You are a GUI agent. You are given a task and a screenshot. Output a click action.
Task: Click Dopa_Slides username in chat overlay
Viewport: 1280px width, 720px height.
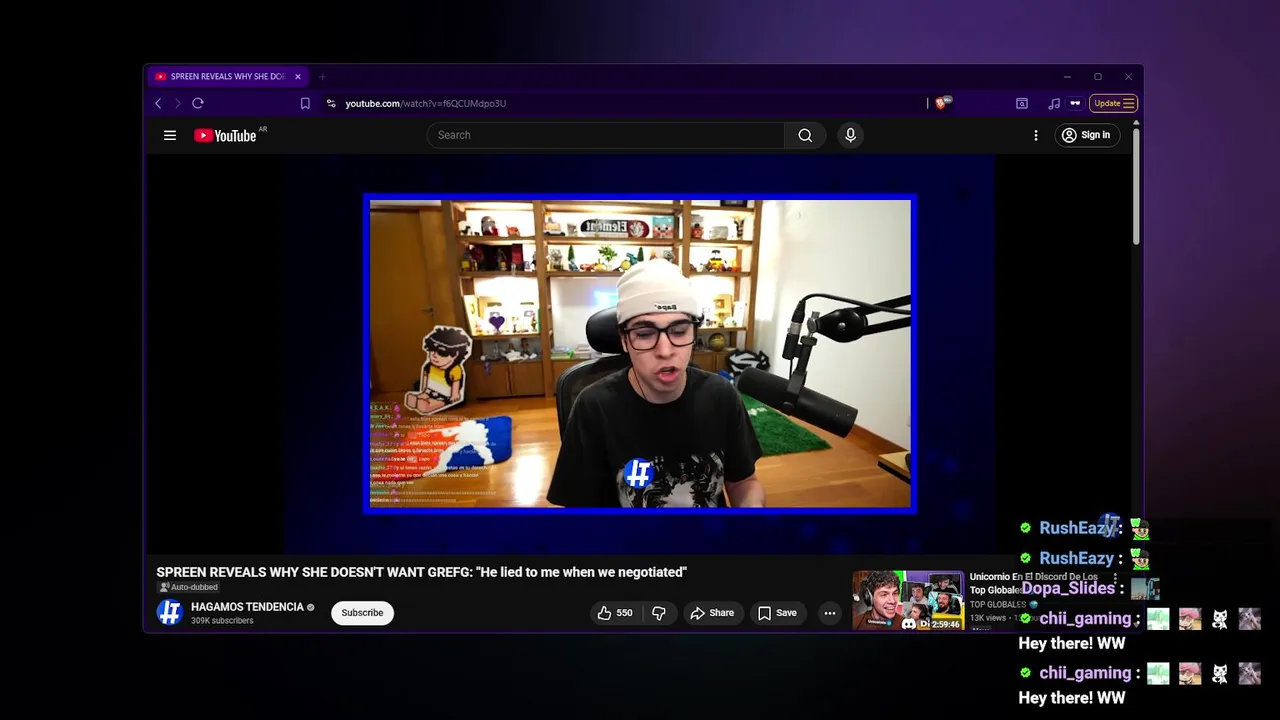point(1068,588)
